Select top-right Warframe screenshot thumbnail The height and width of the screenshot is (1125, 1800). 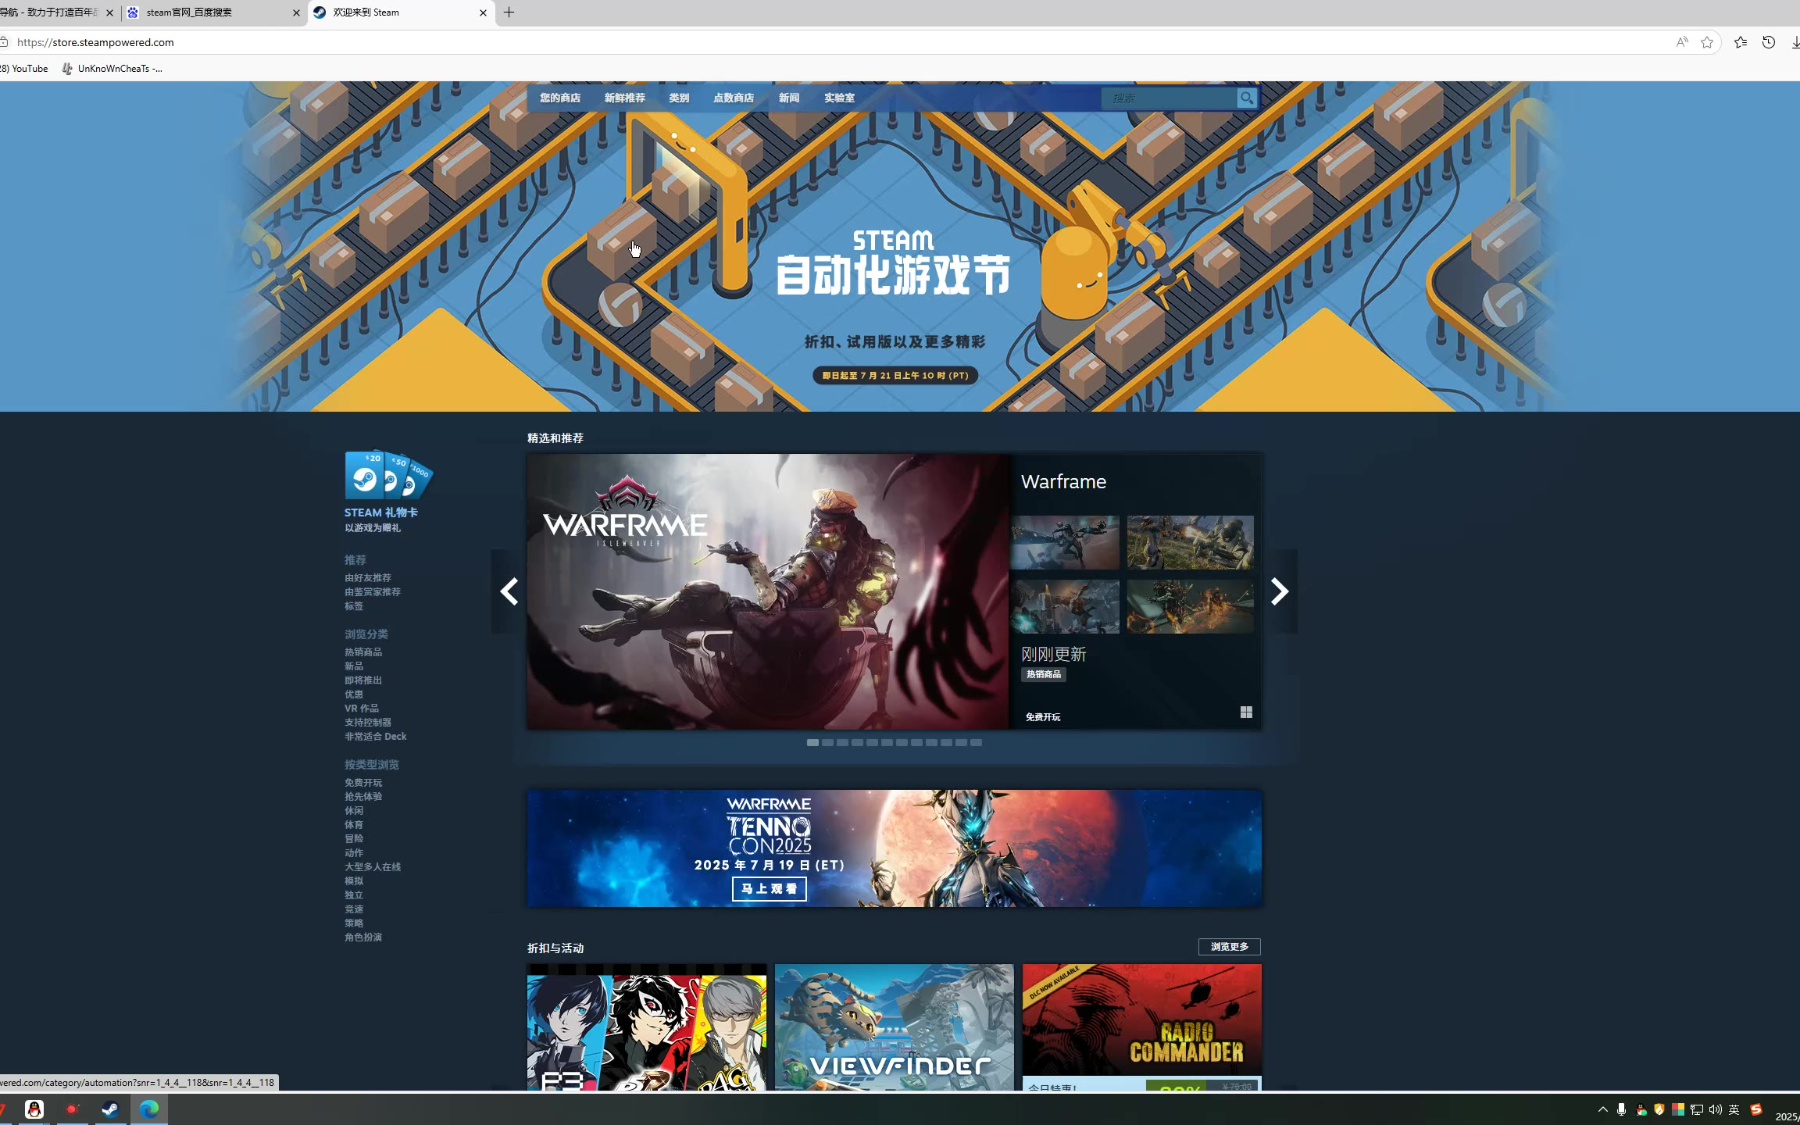pos(1190,543)
